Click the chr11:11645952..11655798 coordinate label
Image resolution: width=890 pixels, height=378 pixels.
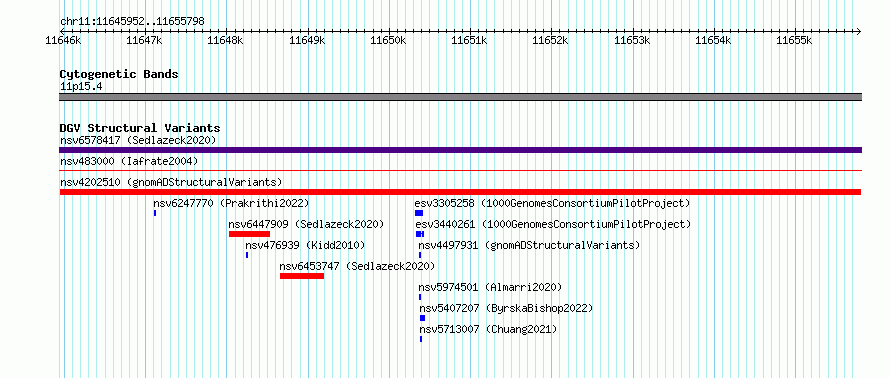132,22
